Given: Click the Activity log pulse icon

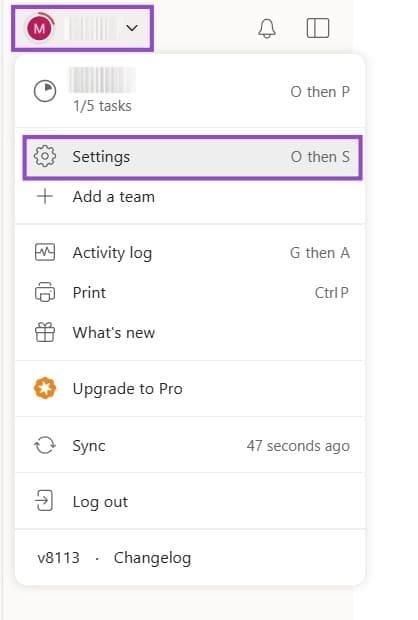Looking at the screenshot, I should [45, 252].
